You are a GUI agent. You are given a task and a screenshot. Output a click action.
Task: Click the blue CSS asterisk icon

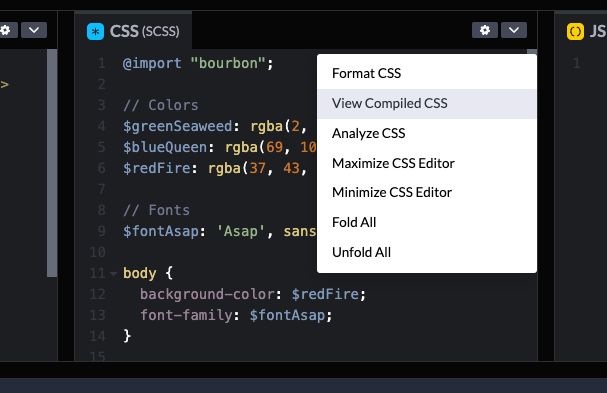point(95,31)
